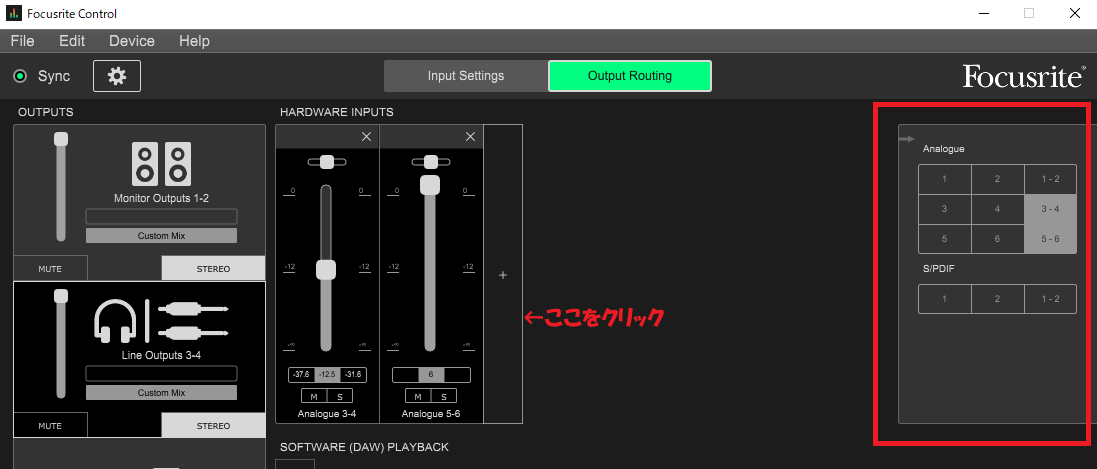Click the -12.5 level value box
The height and width of the screenshot is (469, 1097).
(327, 374)
